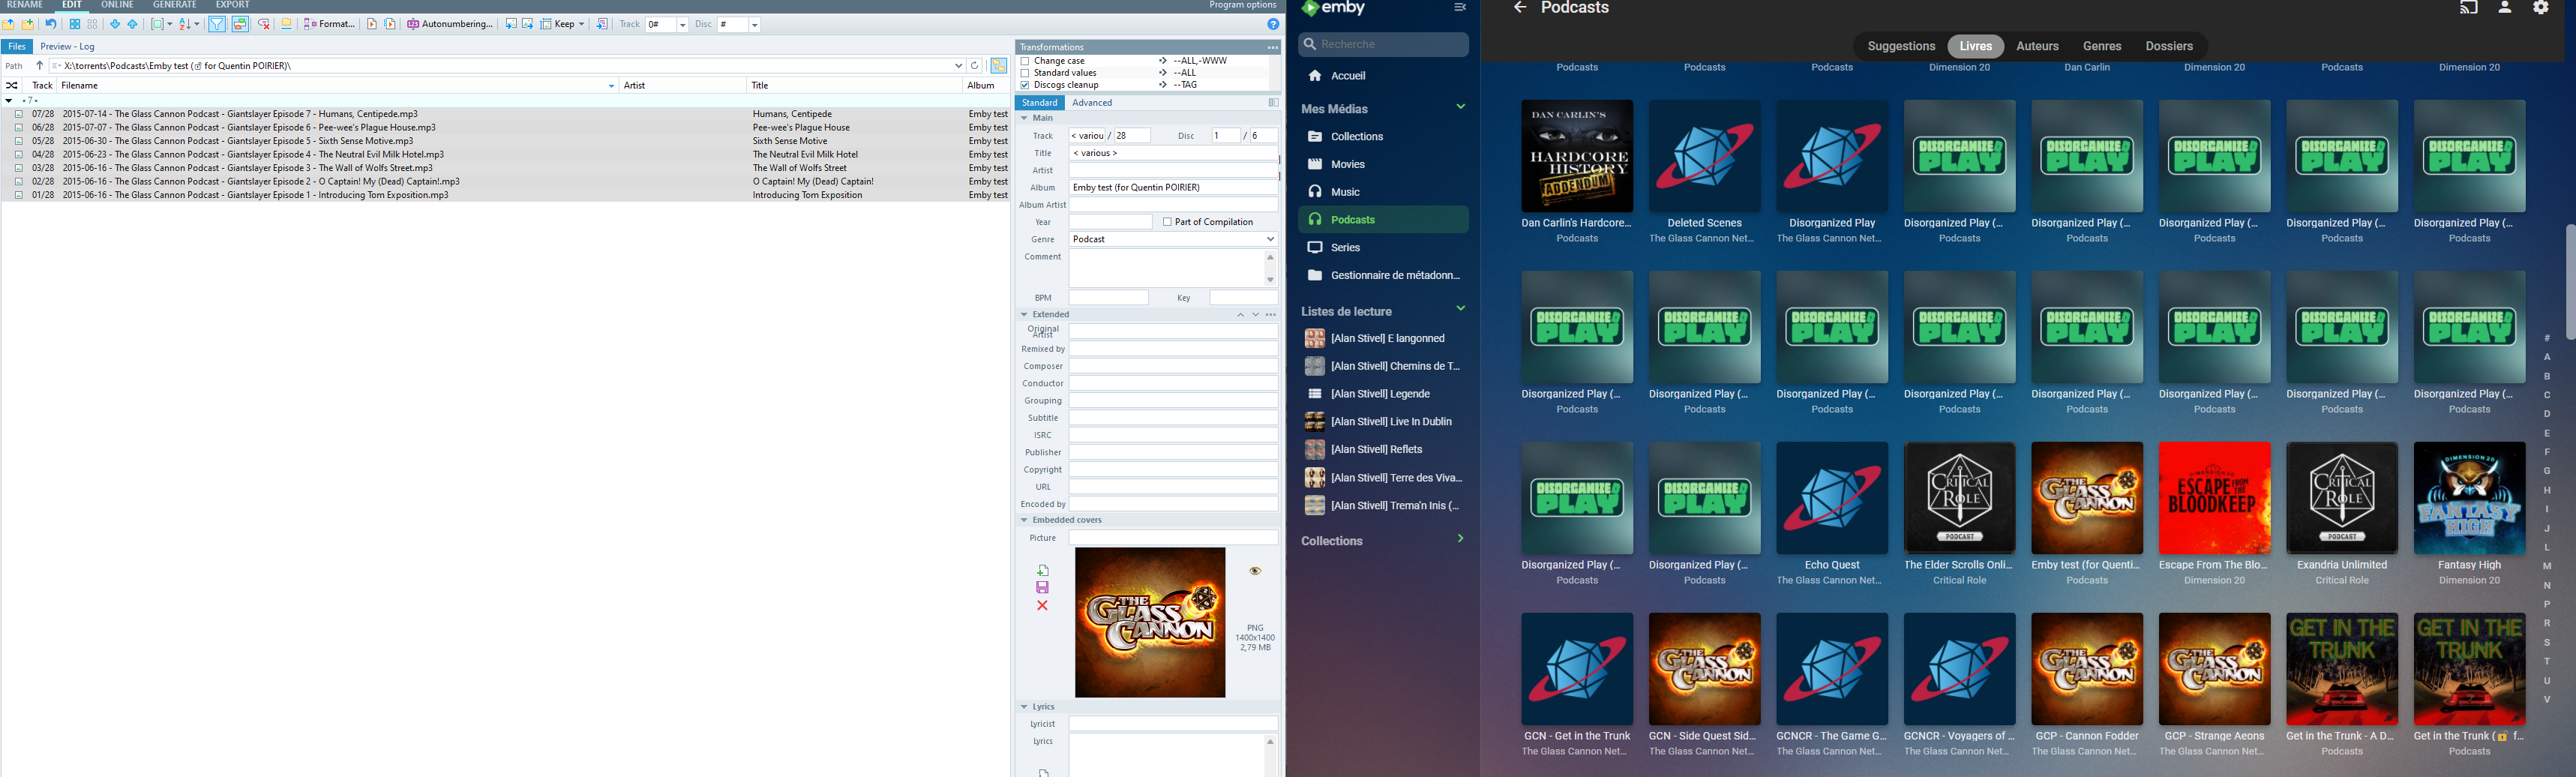Switch to the Advanced tag tab
Image resolution: width=2576 pixels, height=777 pixels.
(1092, 103)
